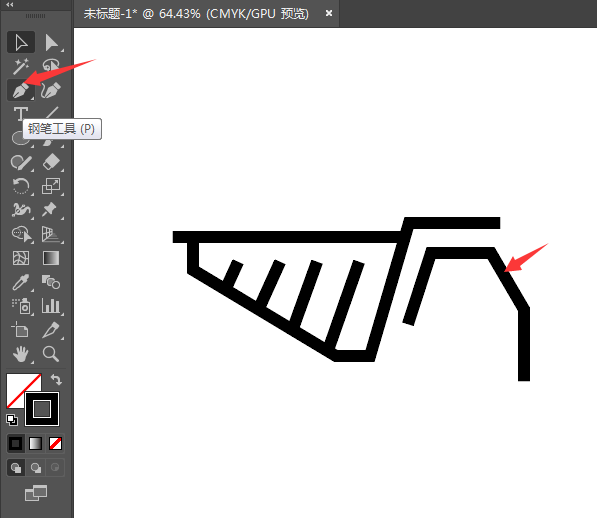Set paint to None with red slash

point(56,443)
